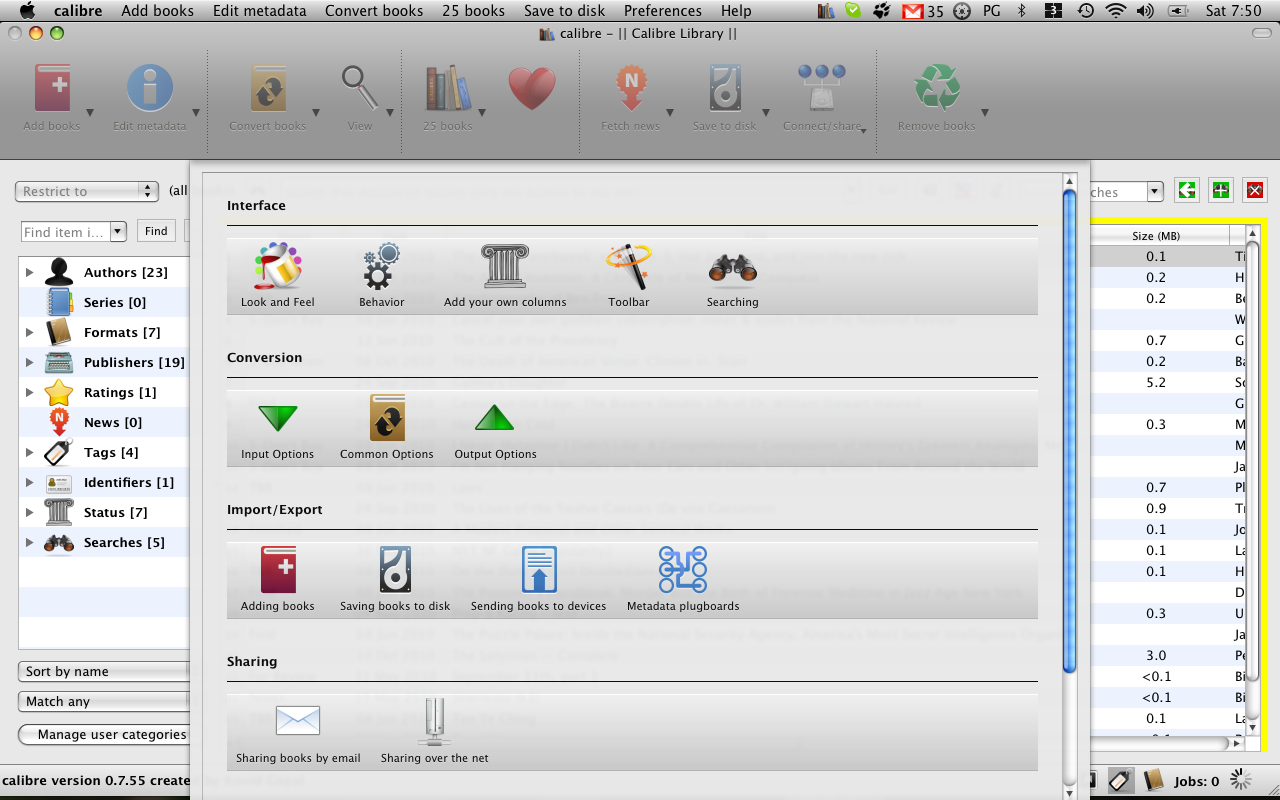Click the Convert books toolbar icon

[268, 90]
